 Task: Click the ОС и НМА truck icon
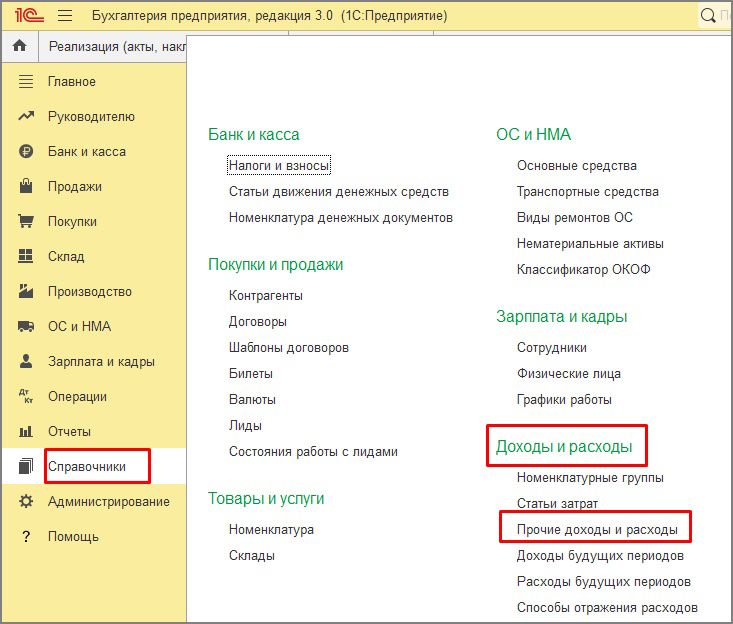tap(26, 326)
